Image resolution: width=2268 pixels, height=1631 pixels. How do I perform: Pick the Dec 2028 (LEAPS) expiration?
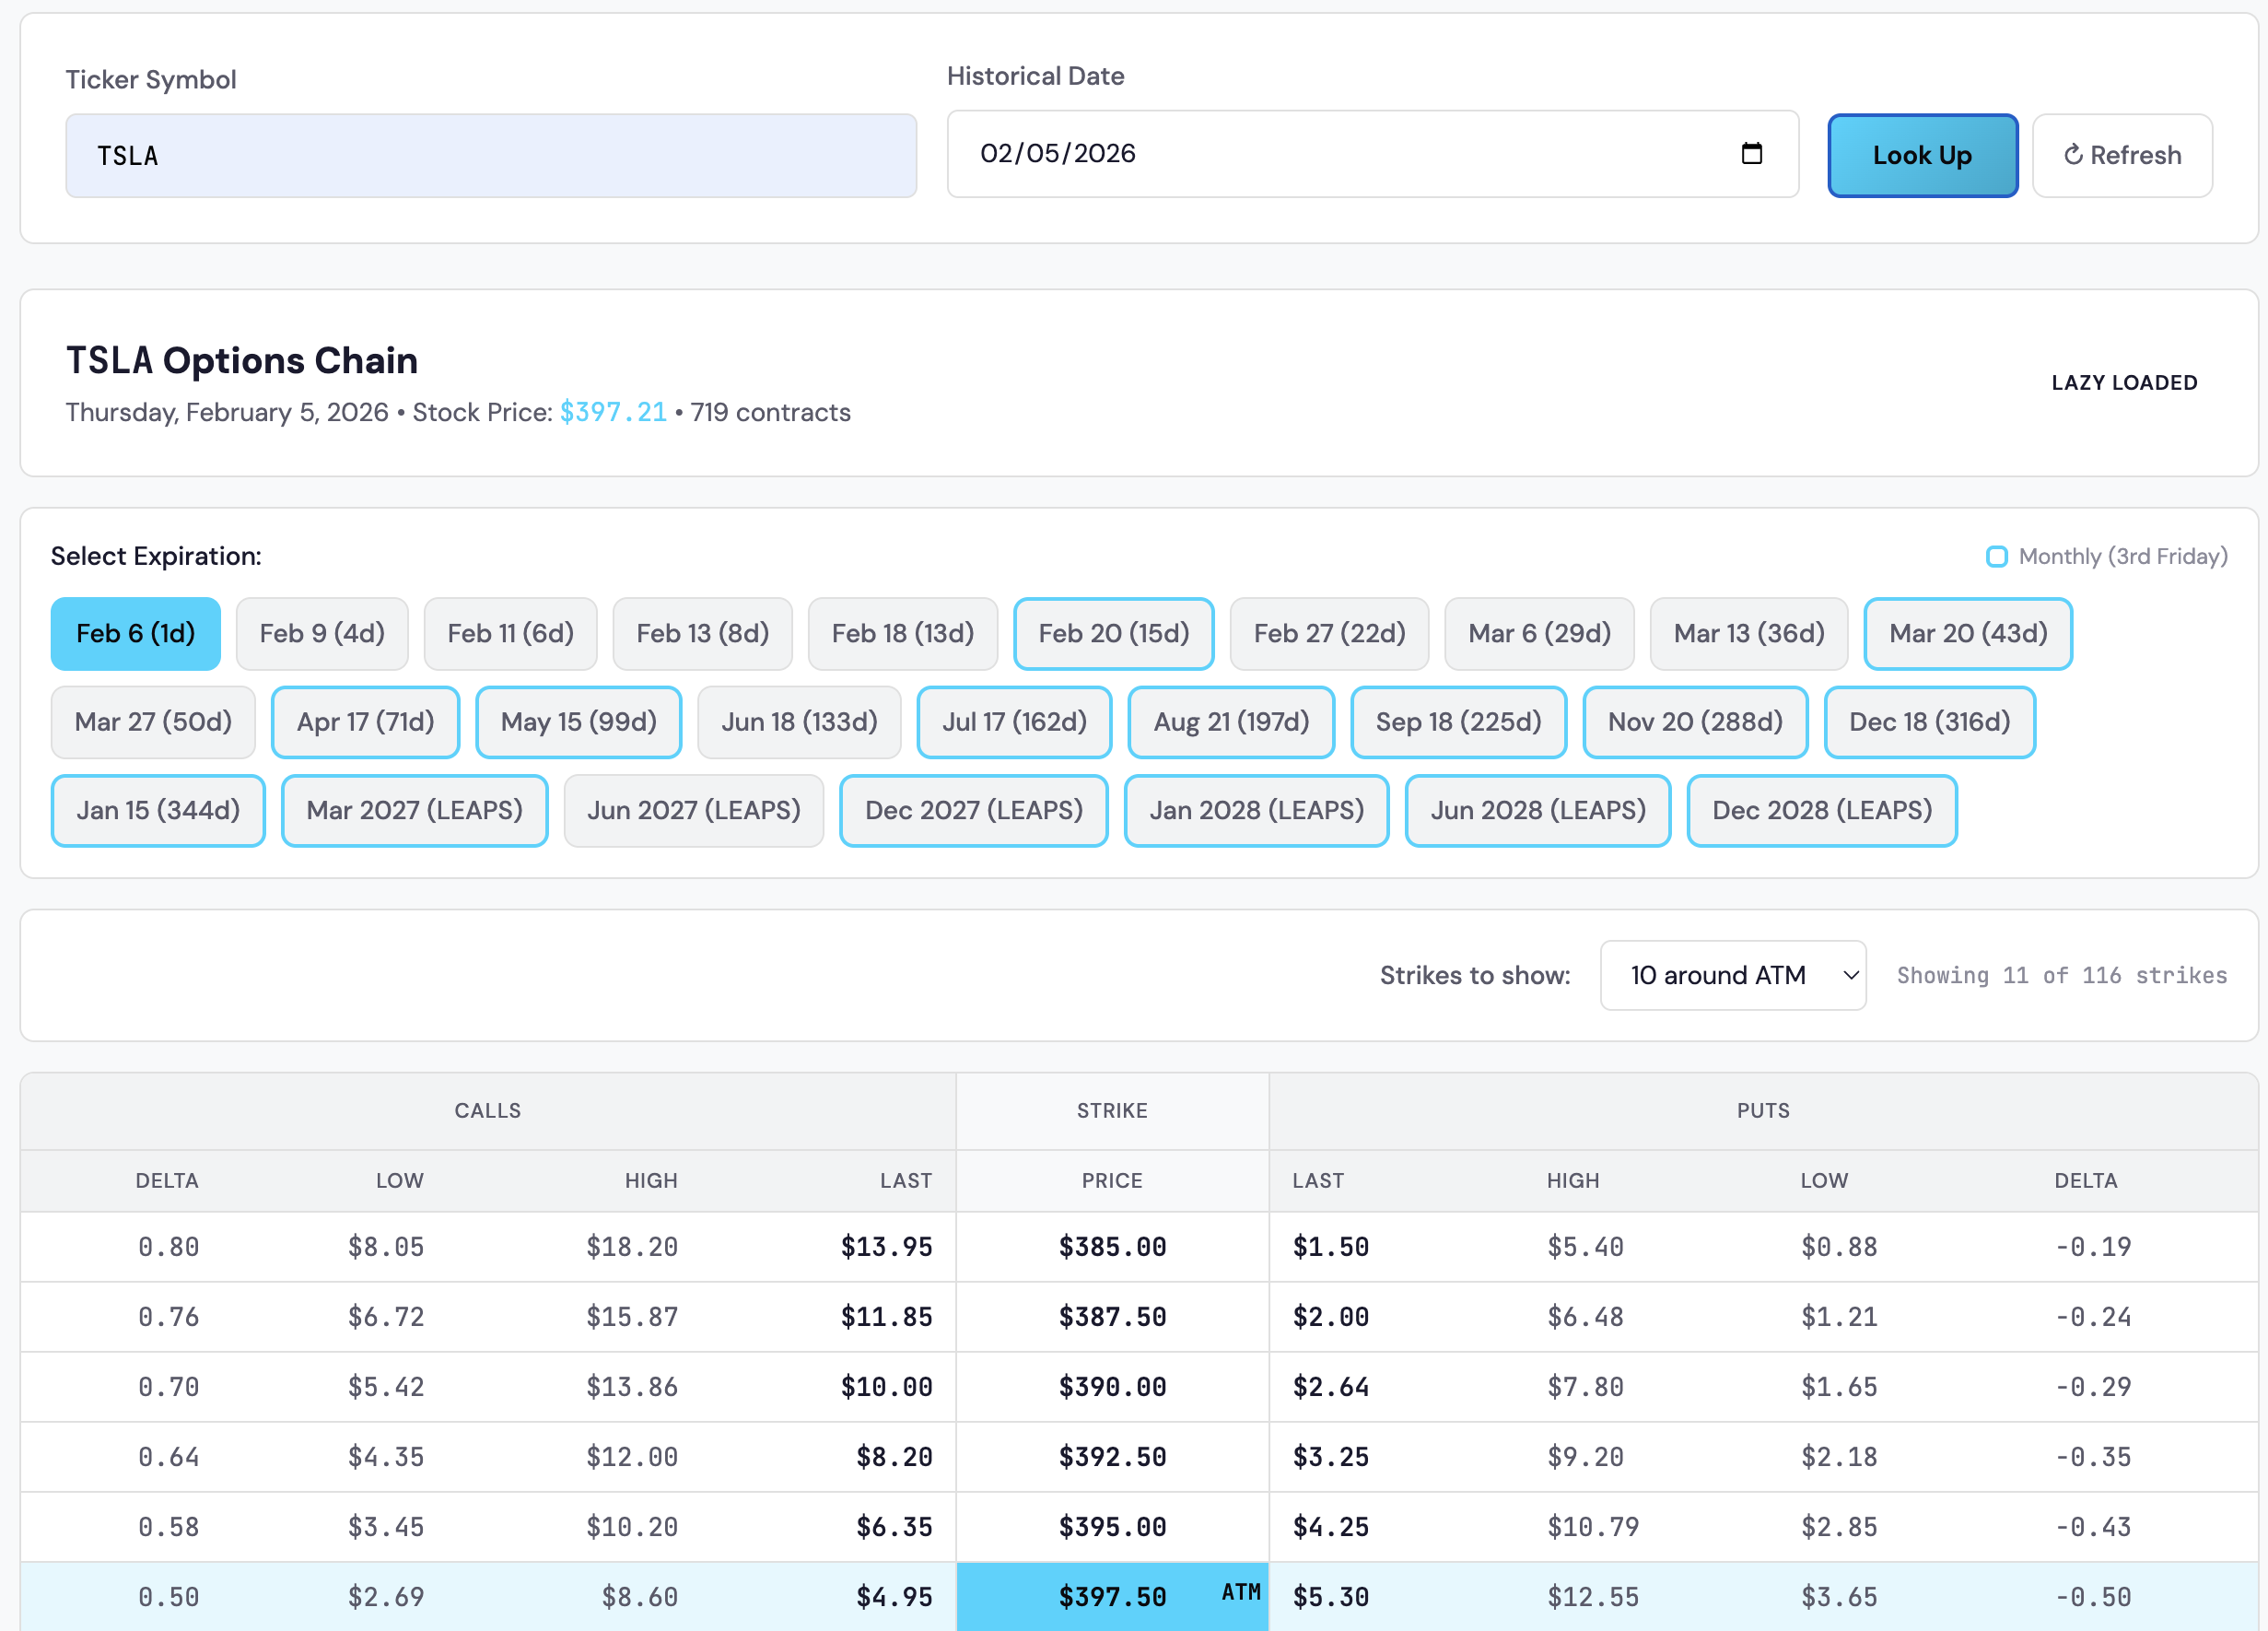[1822, 811]
